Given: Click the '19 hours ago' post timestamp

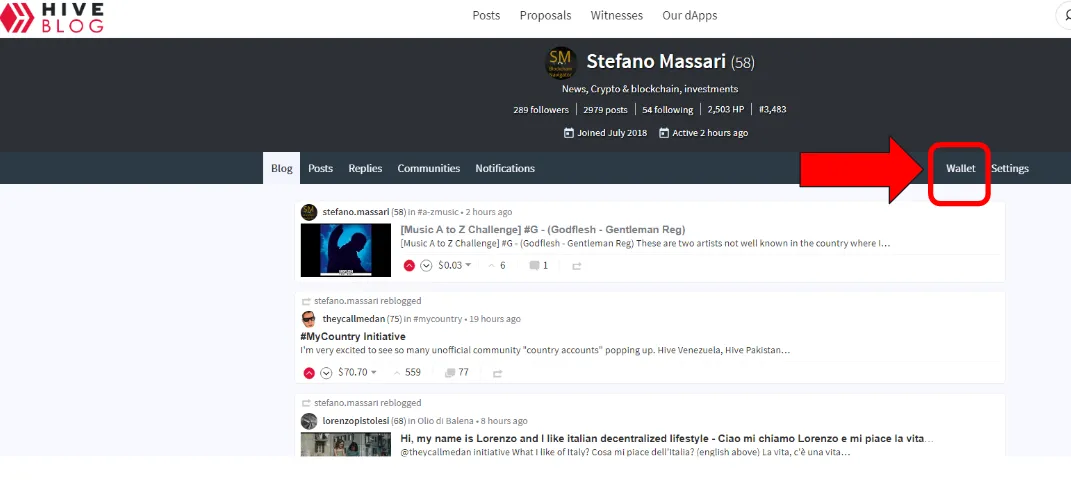Looking at the screenshot, I should 495,319.
